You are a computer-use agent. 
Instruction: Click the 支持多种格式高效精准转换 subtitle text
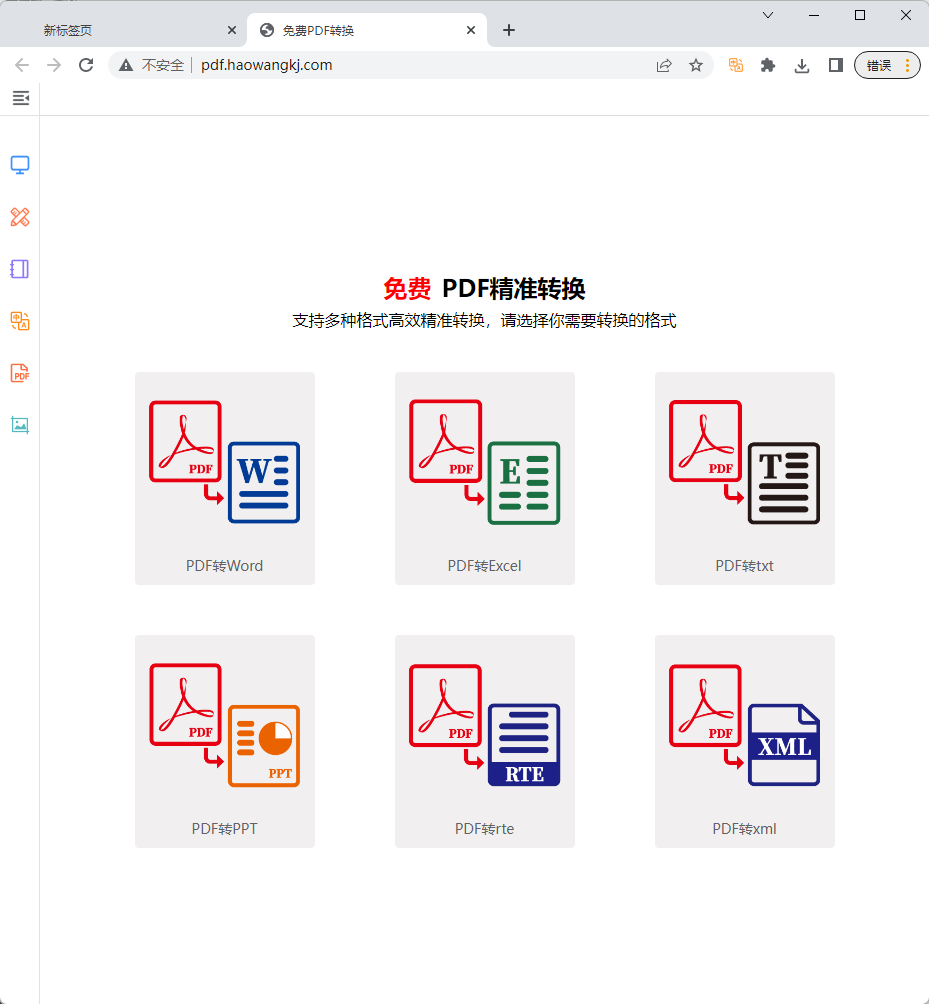pyautogui.click(x=484, y=321)
